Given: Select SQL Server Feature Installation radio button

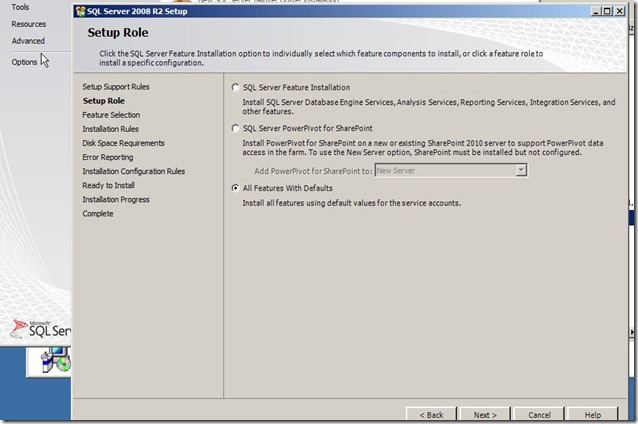Looking at the screenshot, I should point(235,87).
